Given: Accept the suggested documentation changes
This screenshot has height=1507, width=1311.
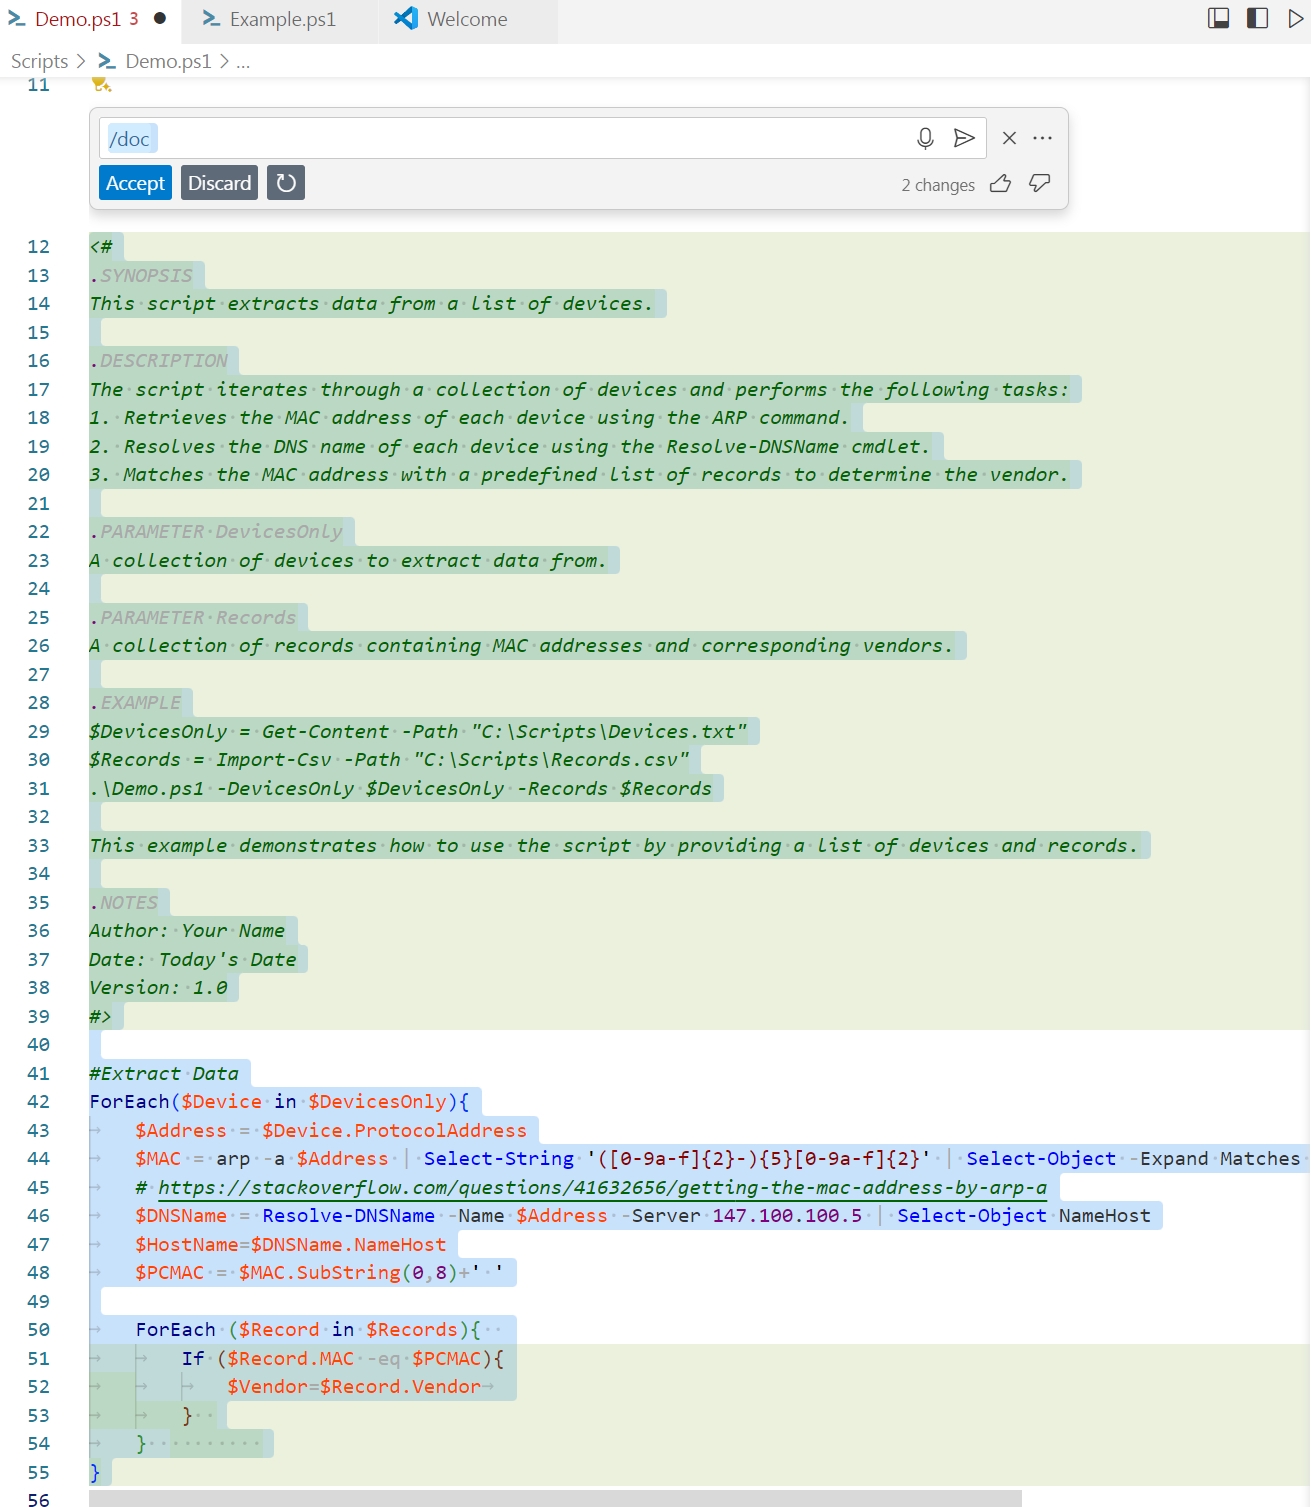Looking at the screenshot, I should click(x=135, y=182).
